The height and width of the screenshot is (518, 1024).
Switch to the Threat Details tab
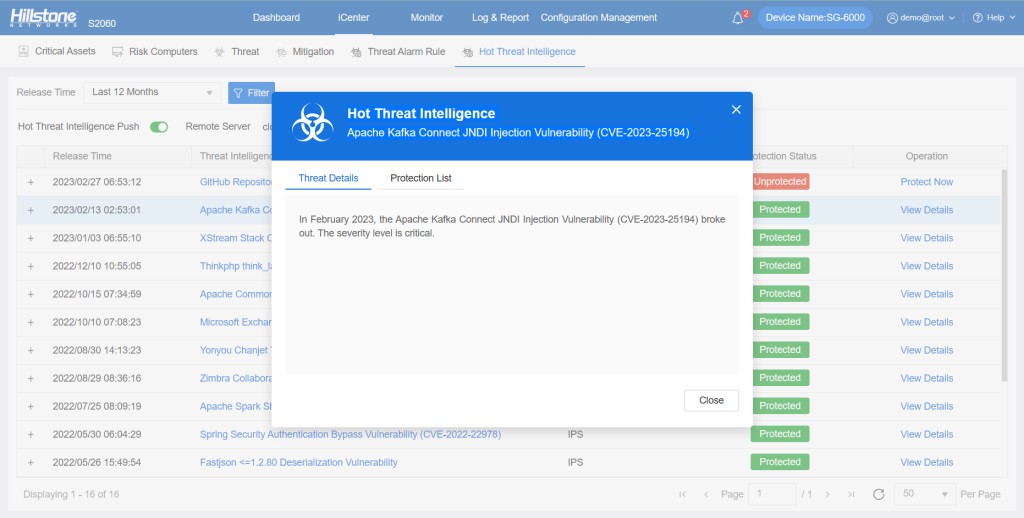click(x=328, y=178)
